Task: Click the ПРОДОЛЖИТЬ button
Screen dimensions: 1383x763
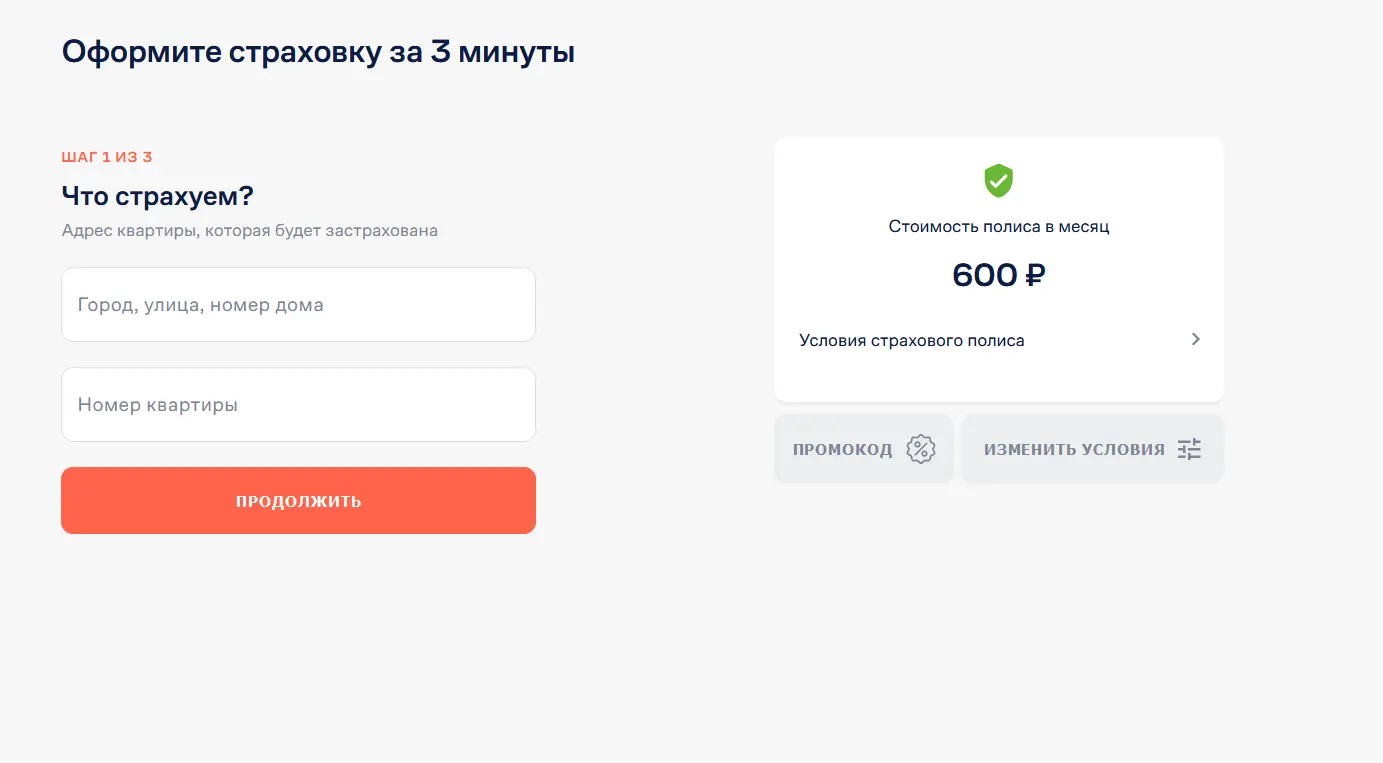Action: click(298, 500)
